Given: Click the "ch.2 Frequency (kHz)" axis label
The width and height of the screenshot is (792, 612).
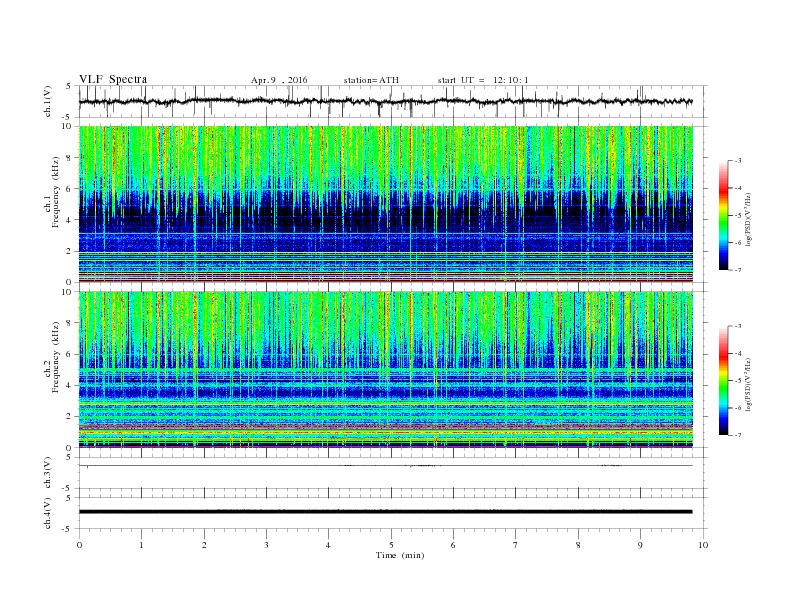Looking at the screenshot, I should [x=52, y=357].
